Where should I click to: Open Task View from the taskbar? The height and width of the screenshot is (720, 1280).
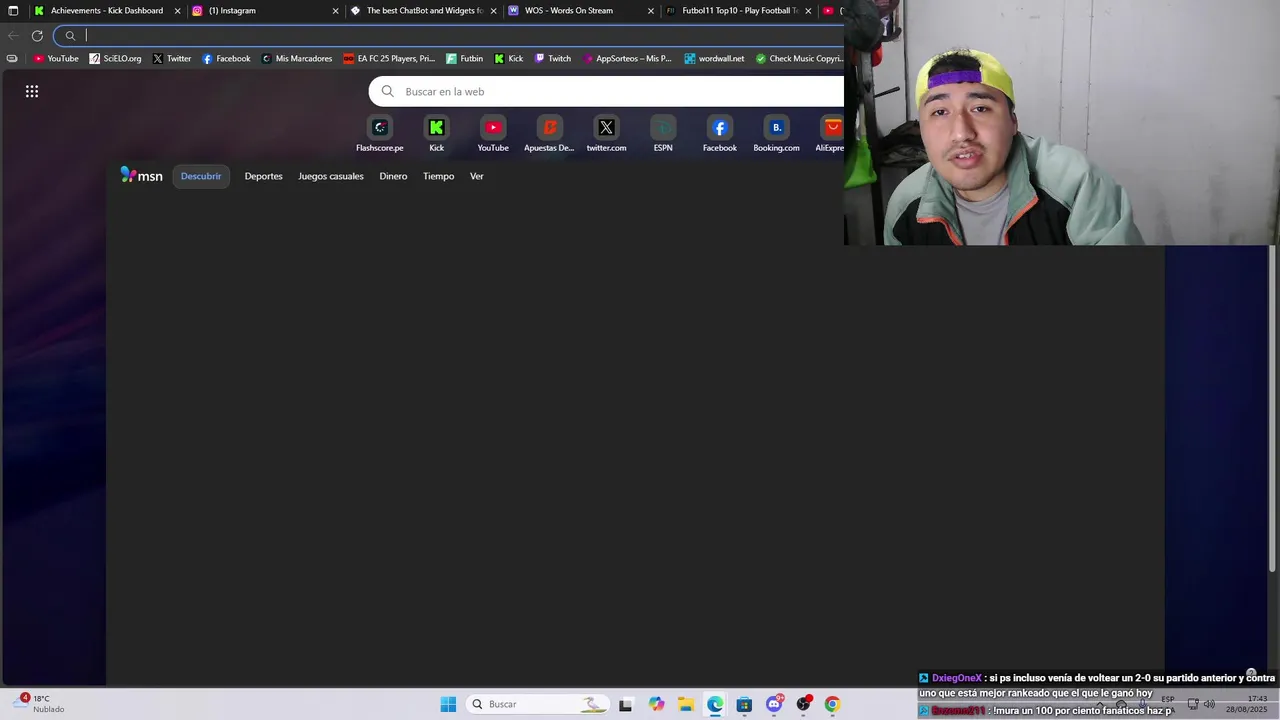point(625,704)
